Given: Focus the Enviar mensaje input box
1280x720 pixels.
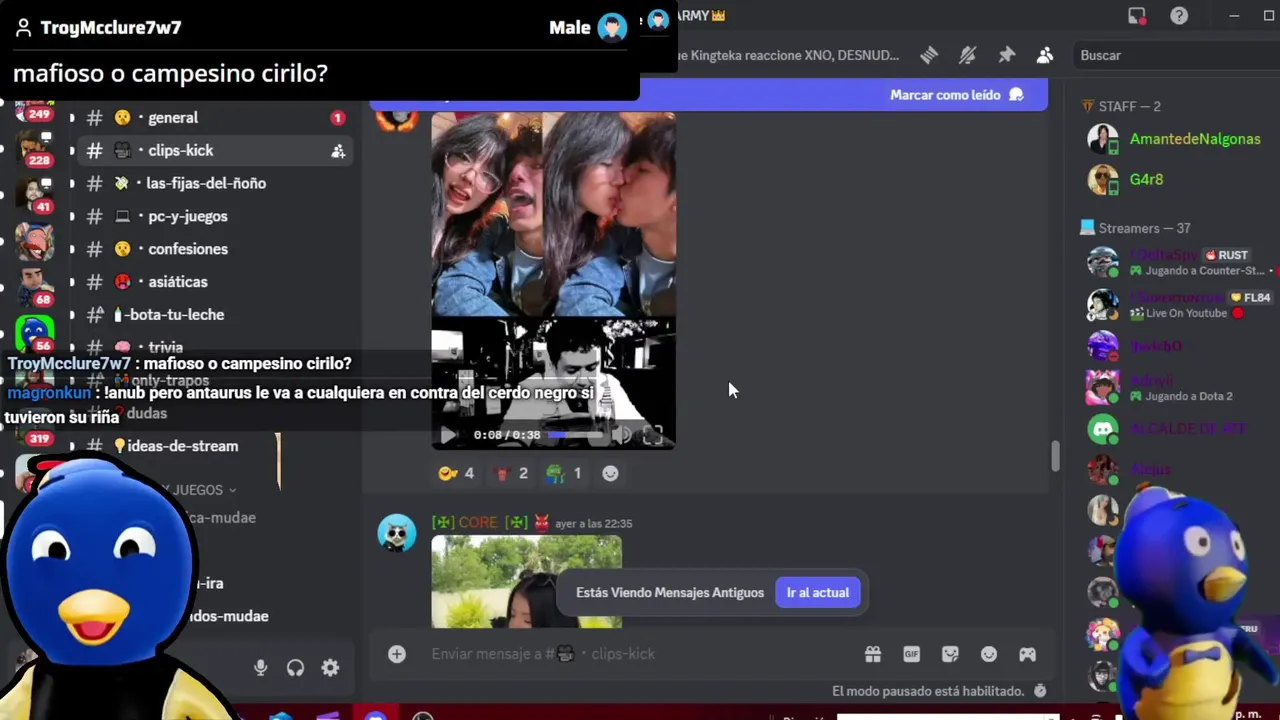Looking at the screenshot, I should (640, 654).
